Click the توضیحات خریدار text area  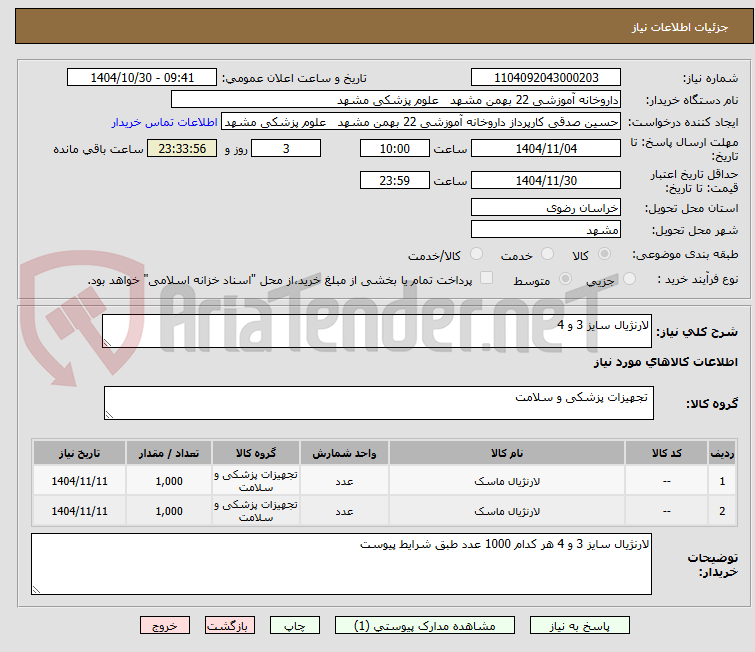click(x=341, y=564)
